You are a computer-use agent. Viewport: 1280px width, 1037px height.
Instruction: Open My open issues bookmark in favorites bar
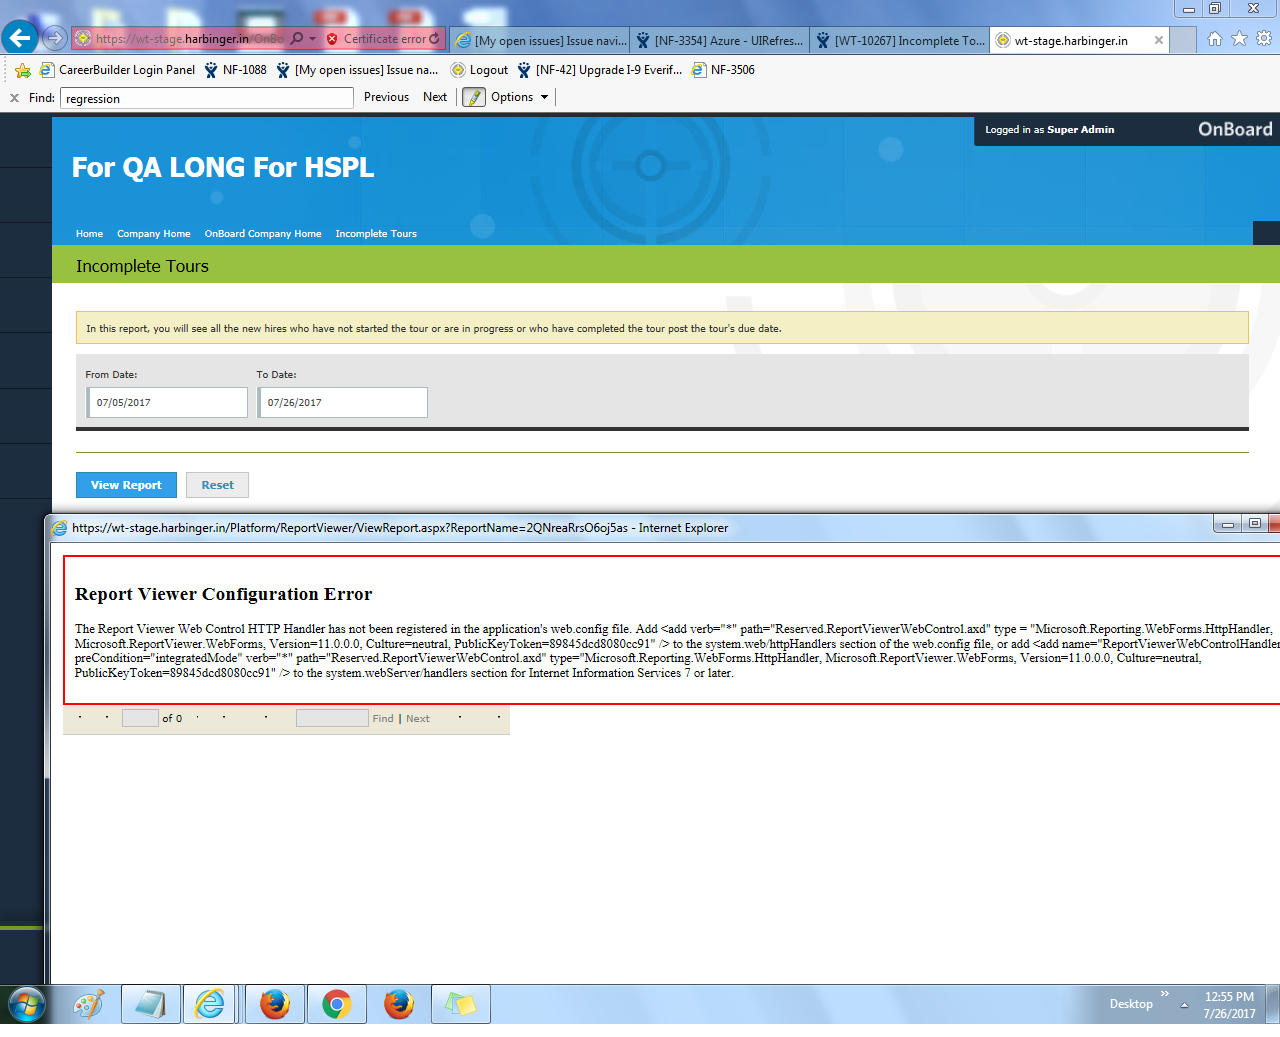click(x=357, y=70)
